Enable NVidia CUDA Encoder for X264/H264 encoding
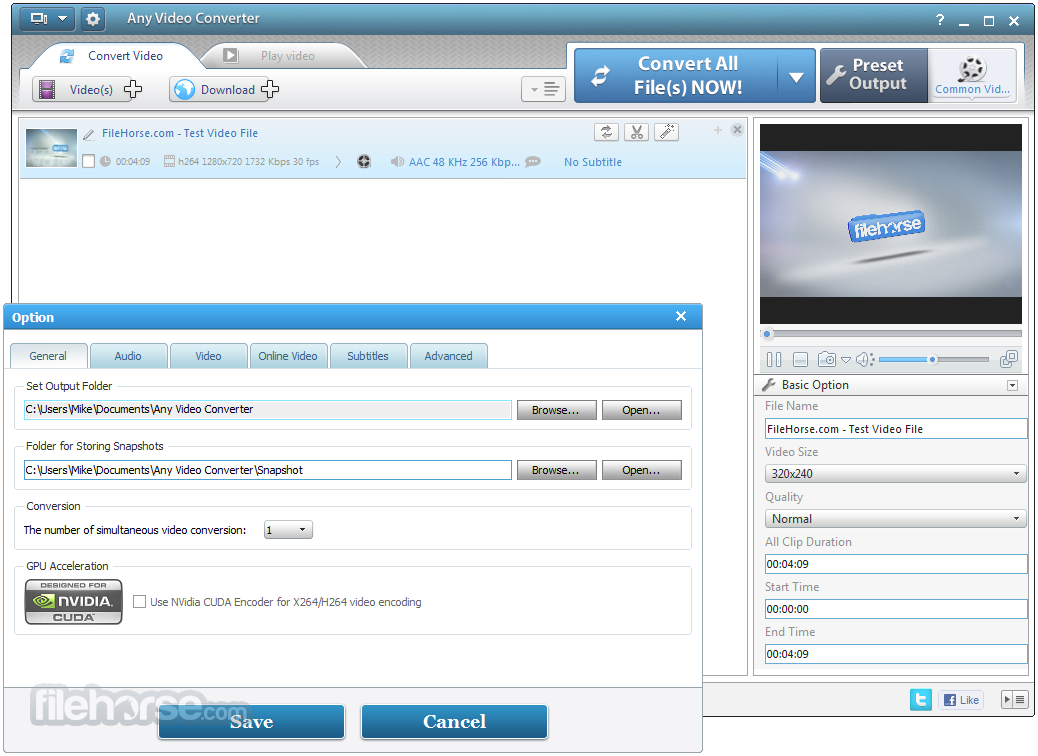1038x756 pixels. point(139,601)
